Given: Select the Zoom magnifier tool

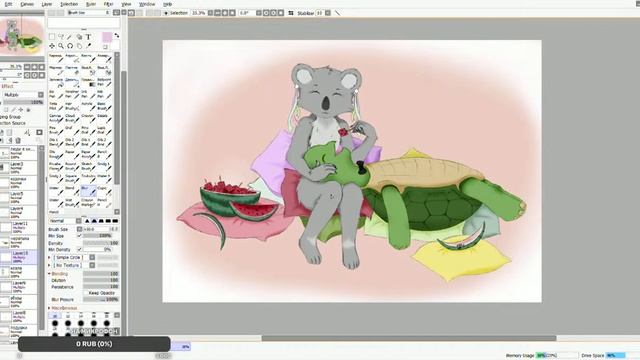Looking at the screenshot, I should point(61,46).
